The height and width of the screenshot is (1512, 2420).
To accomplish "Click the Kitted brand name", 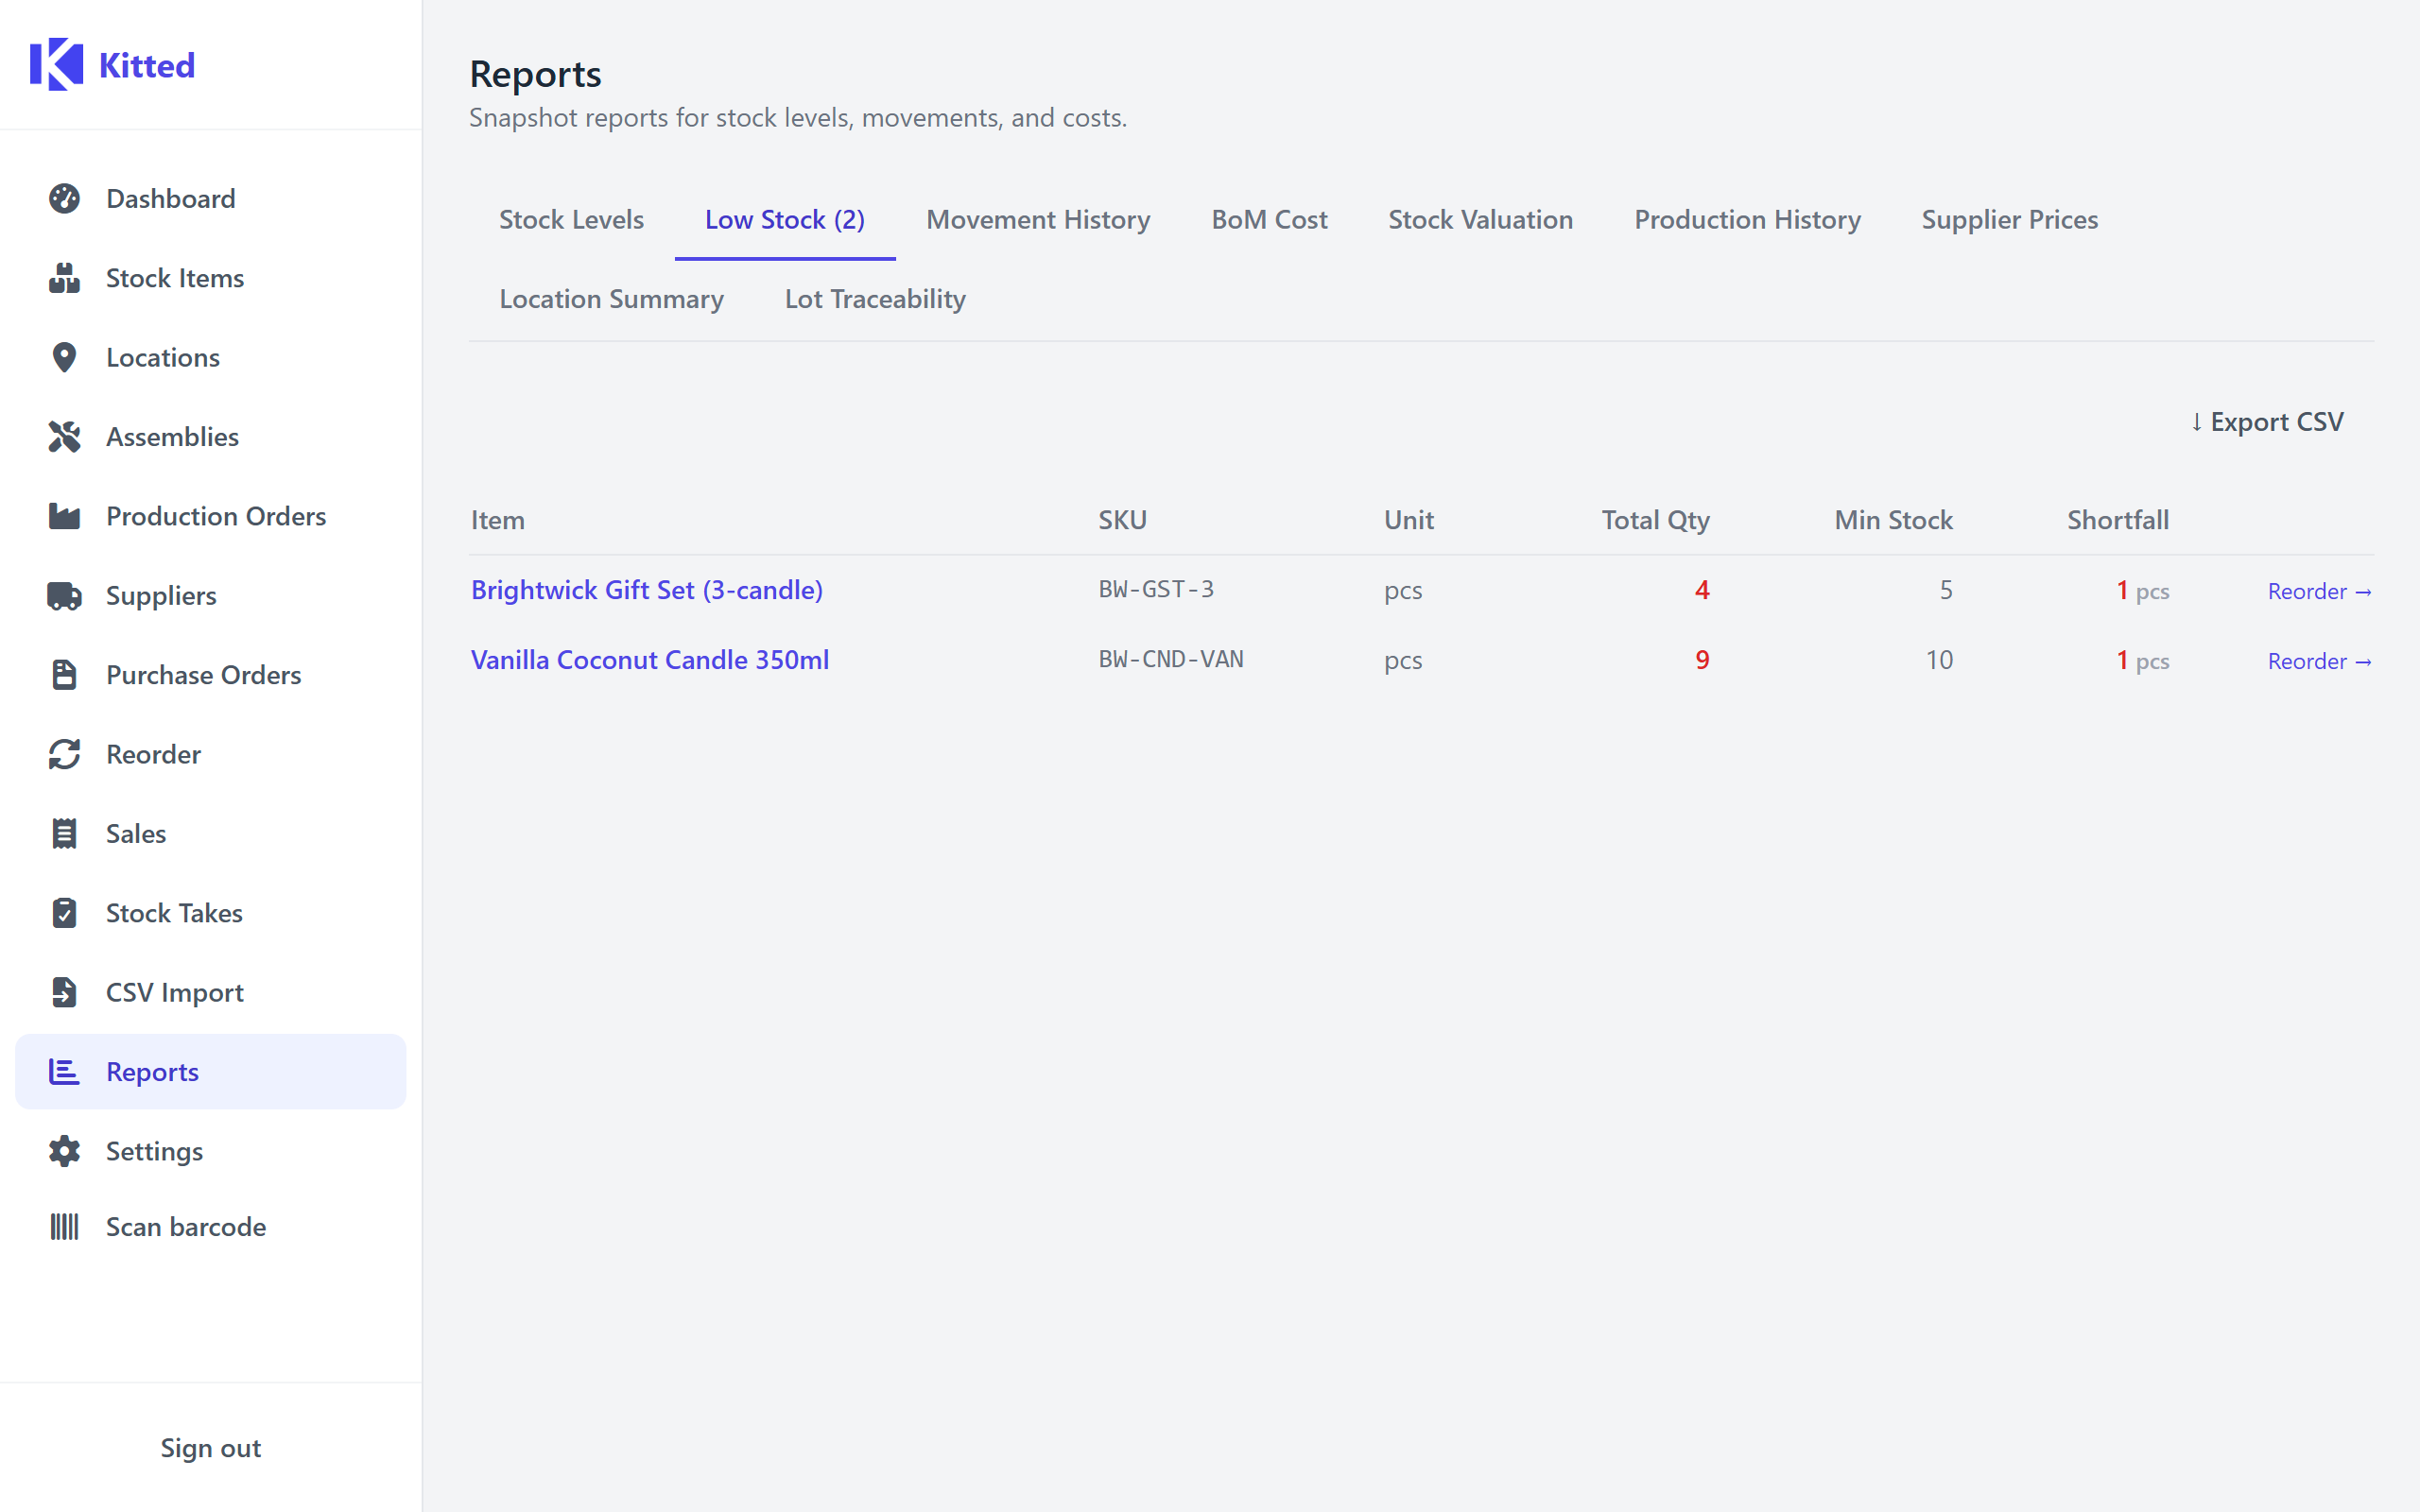I will 147,66.
